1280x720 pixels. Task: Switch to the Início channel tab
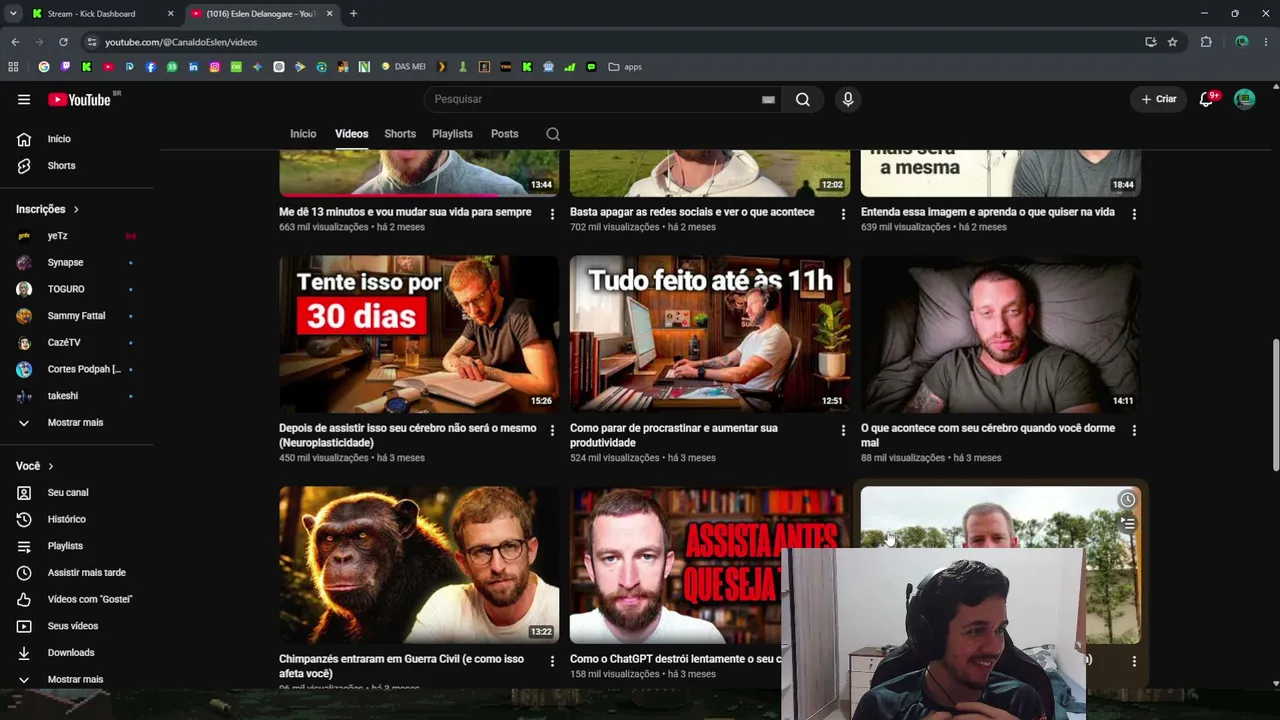pos(303,134)
